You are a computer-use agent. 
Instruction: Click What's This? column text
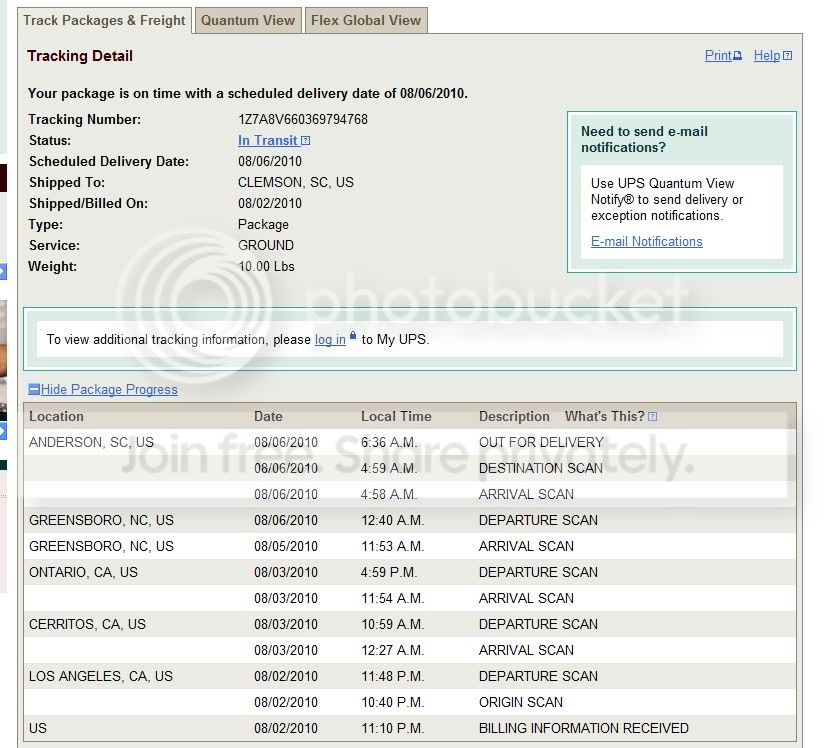(604, 416)
